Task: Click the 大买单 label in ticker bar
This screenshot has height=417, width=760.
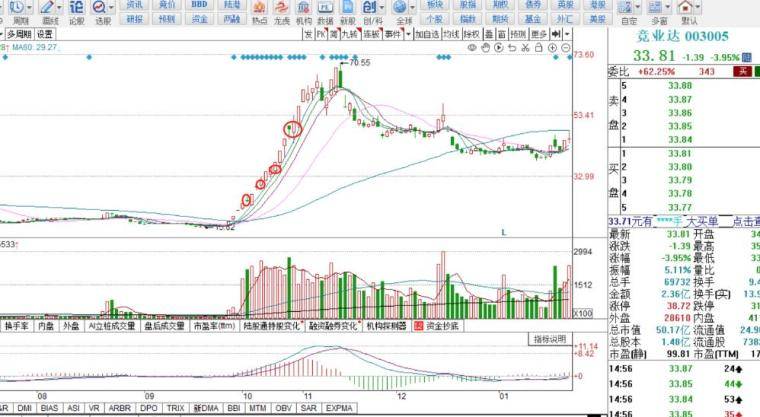Action: (702, 222)
